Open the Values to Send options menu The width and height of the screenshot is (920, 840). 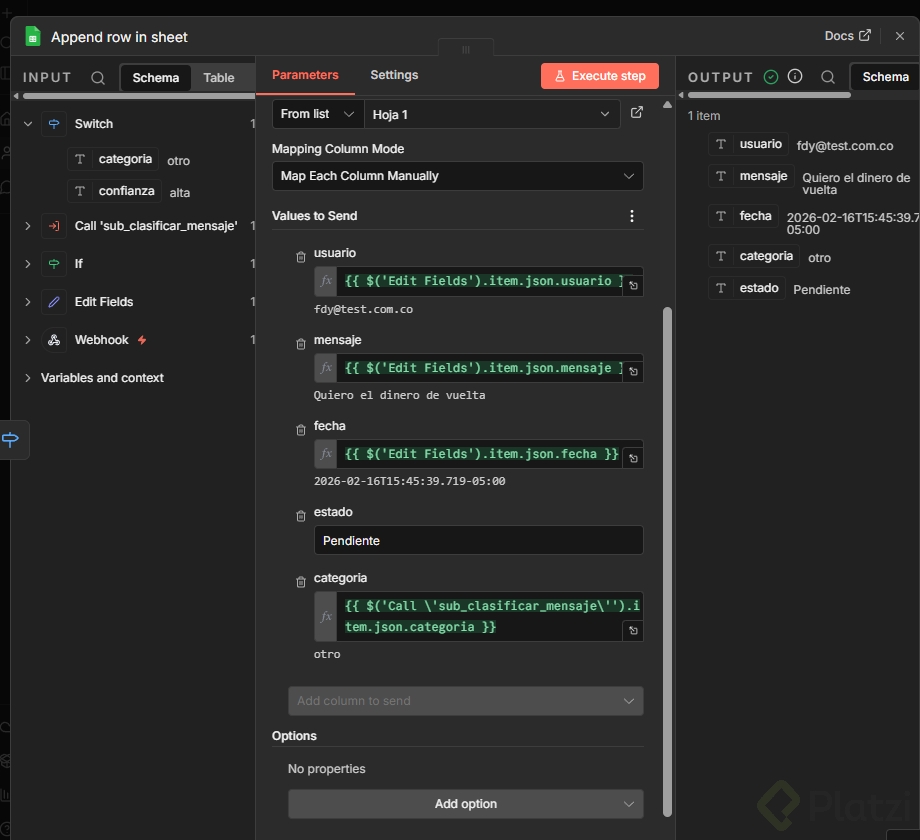[631, 216]
